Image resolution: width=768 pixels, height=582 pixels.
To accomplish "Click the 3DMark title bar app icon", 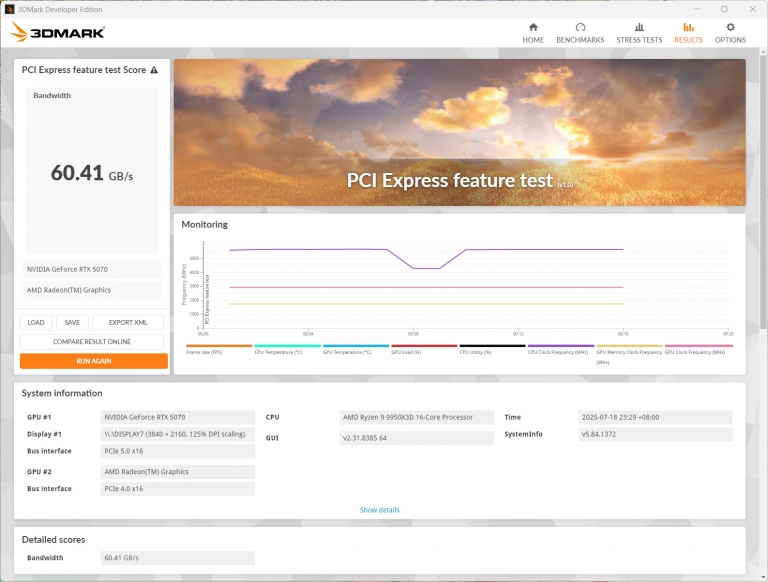I will 9,9.
